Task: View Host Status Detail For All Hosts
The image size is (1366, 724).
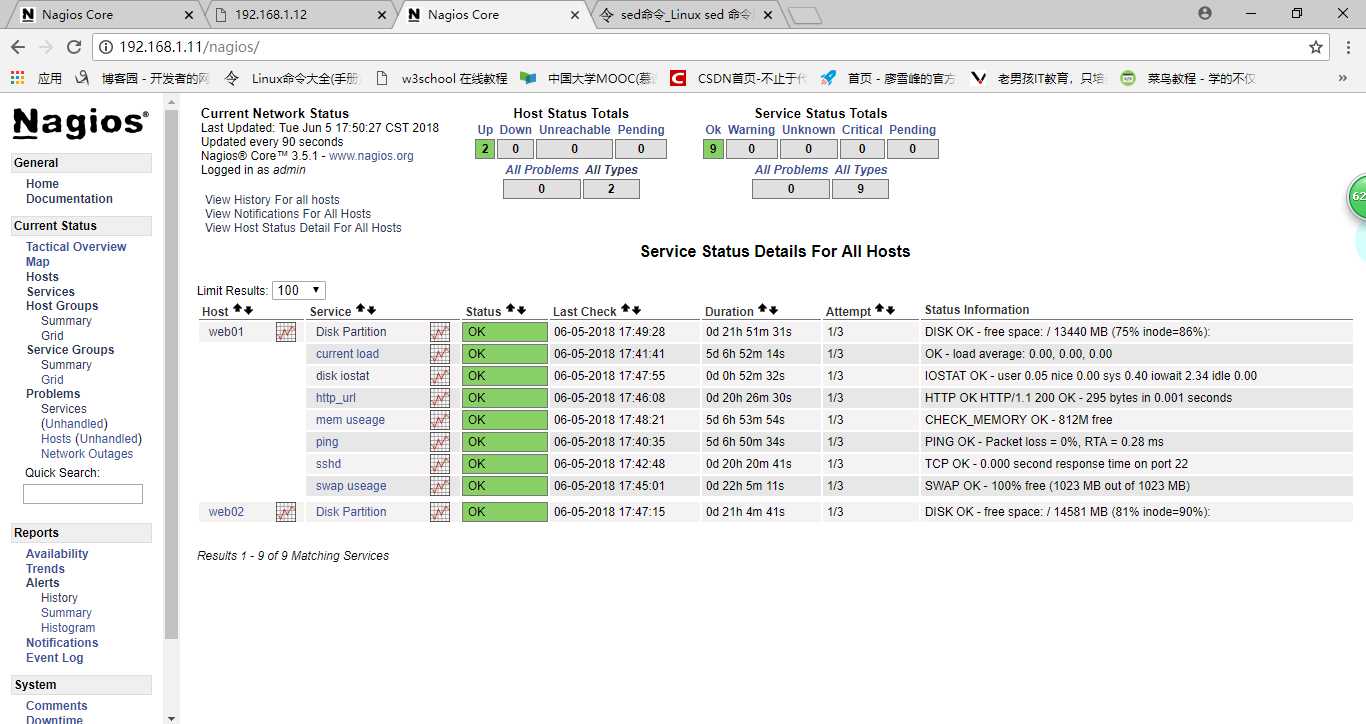Action: point(303,228)
